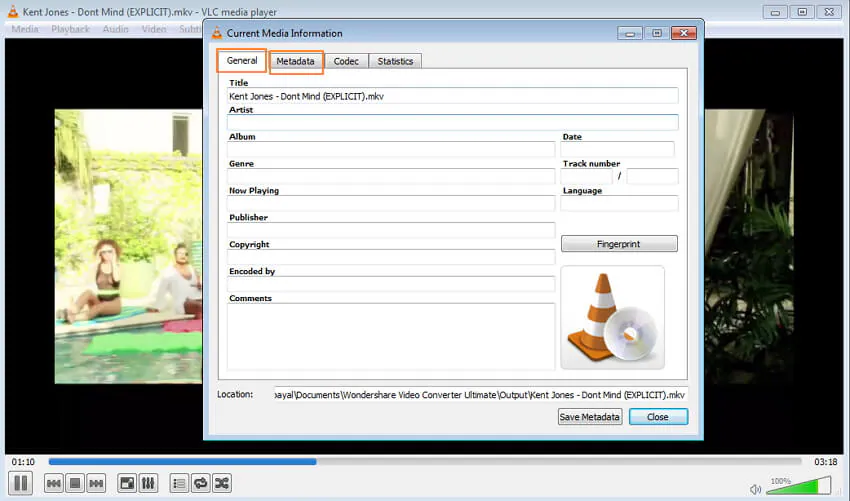Screen dimensions: 850x501
Task: Show the playlist icon
Action: point(179,483)
